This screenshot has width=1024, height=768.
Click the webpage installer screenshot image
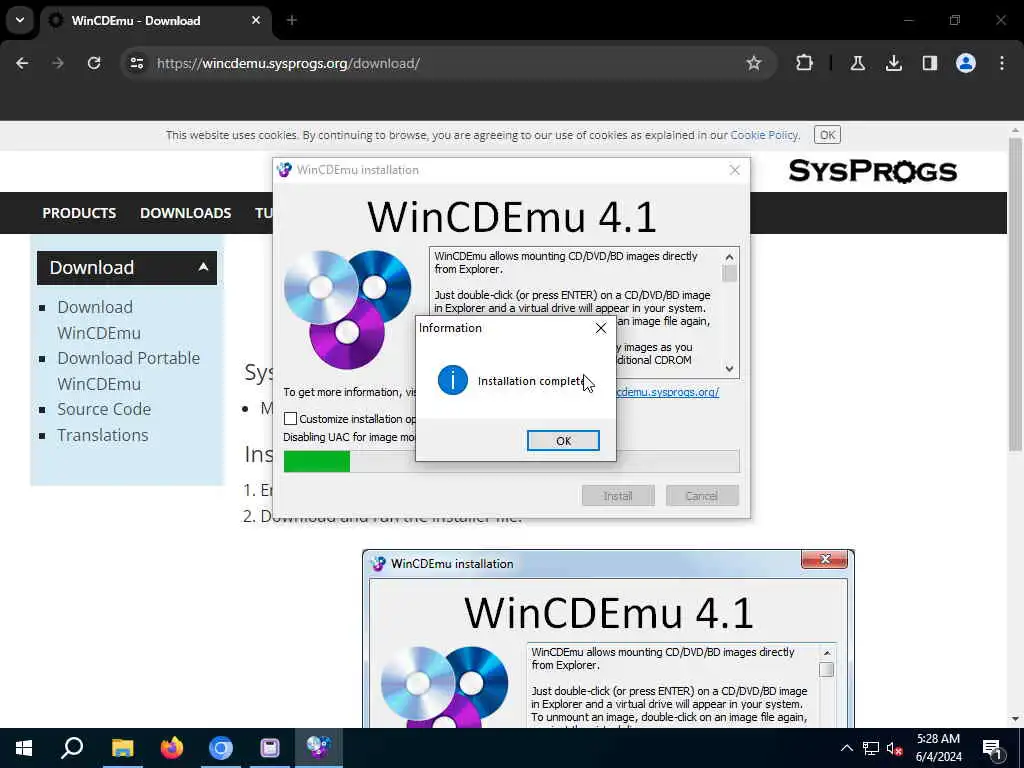click(x=608, y=639)
